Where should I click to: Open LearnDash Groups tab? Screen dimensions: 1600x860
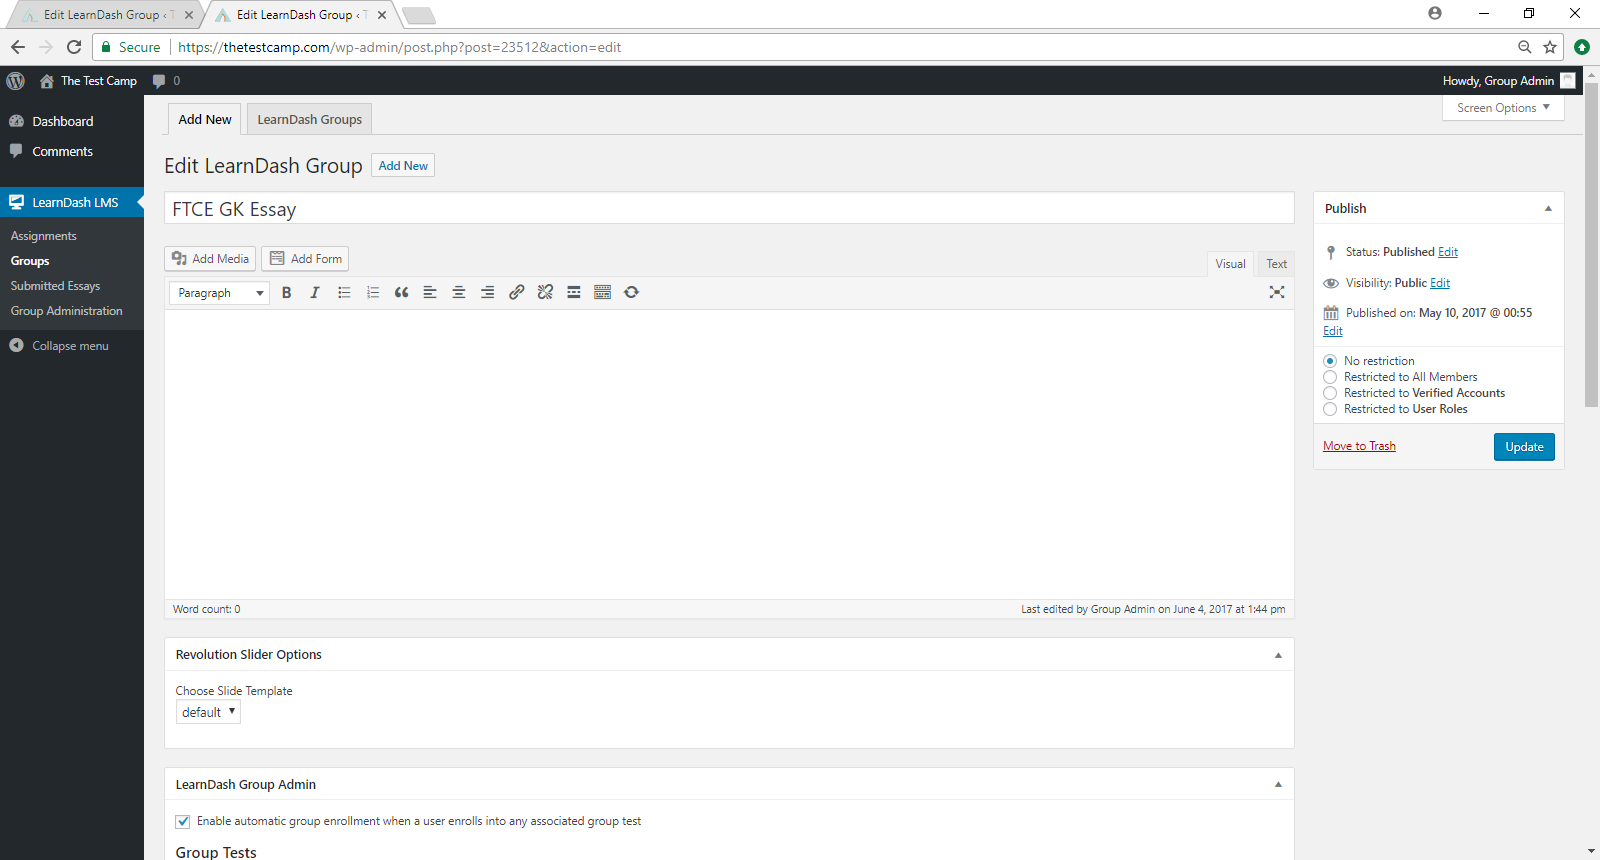pyautogui.click(x=309, y=120)
